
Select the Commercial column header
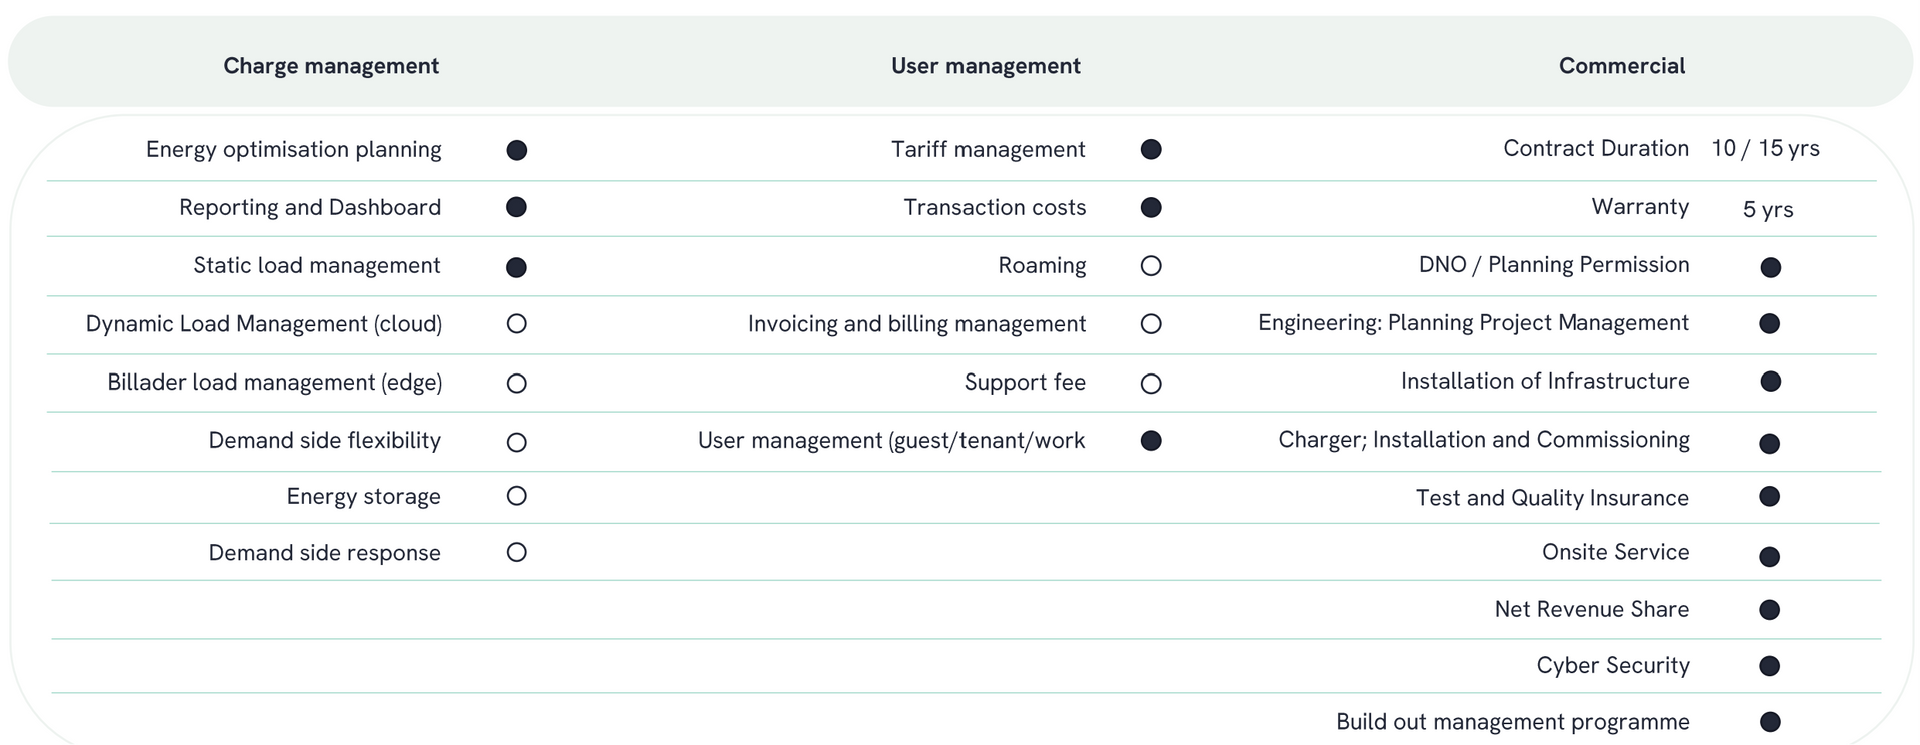coord(1622,66)
